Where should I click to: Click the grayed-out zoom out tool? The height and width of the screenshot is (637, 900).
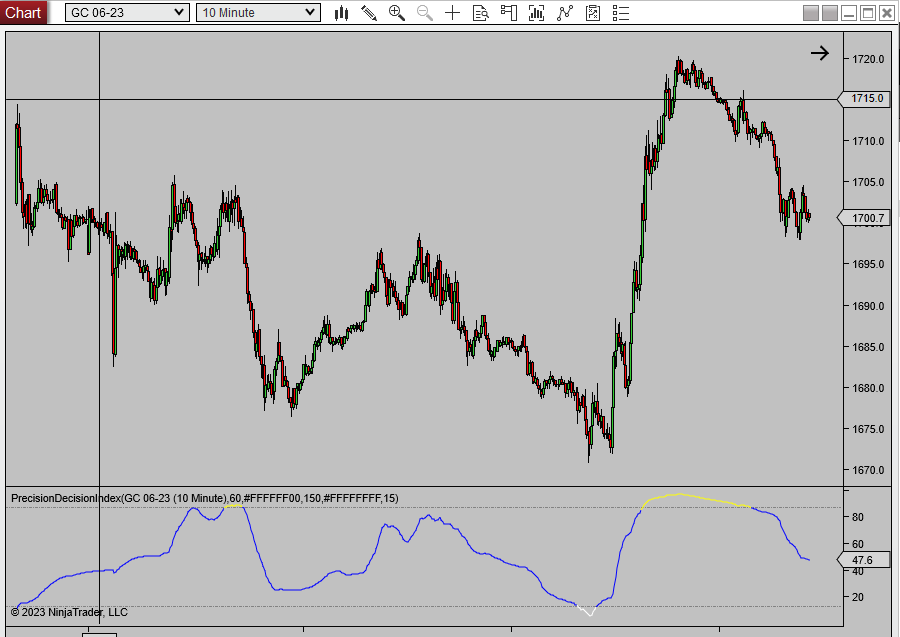[x=424, y=13]
